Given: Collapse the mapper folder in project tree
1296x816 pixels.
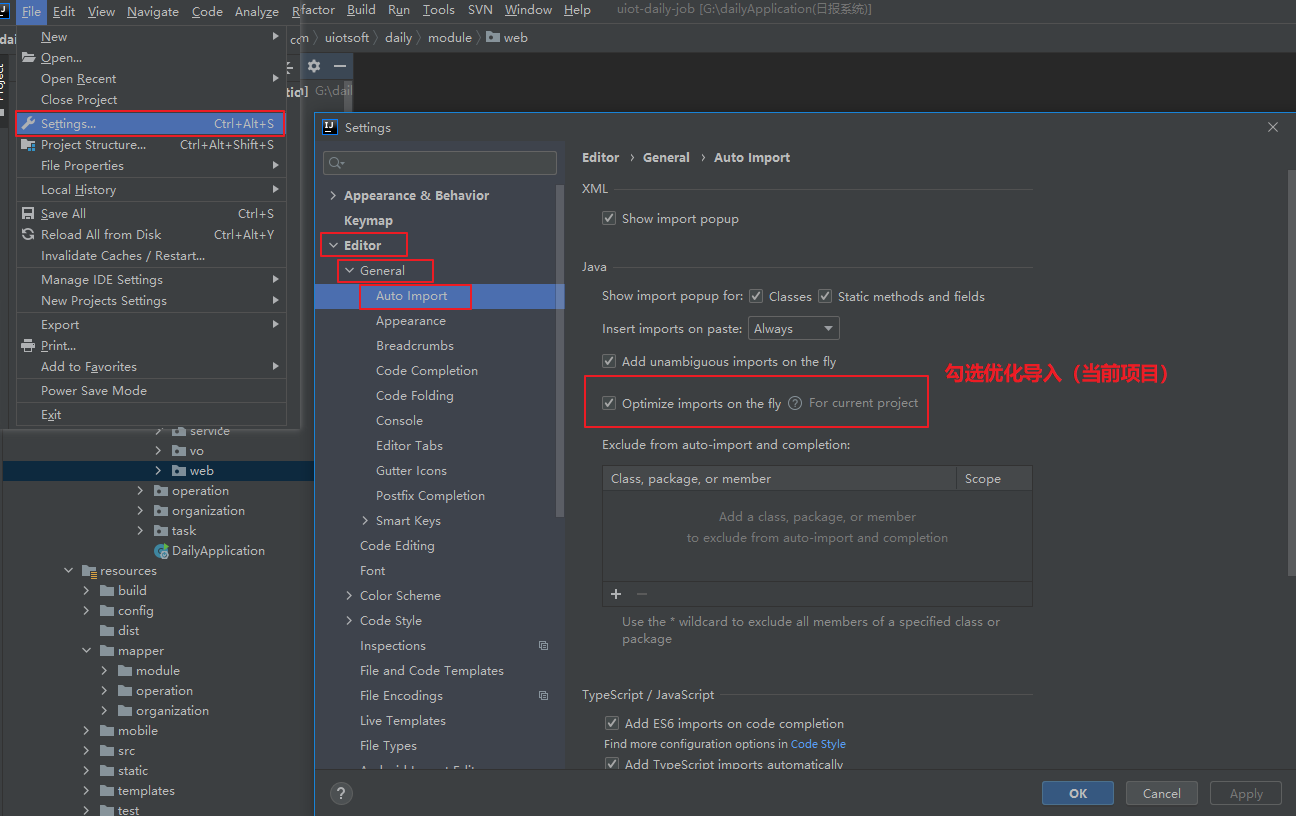Looking at the screenshot, I should (87, 650).
